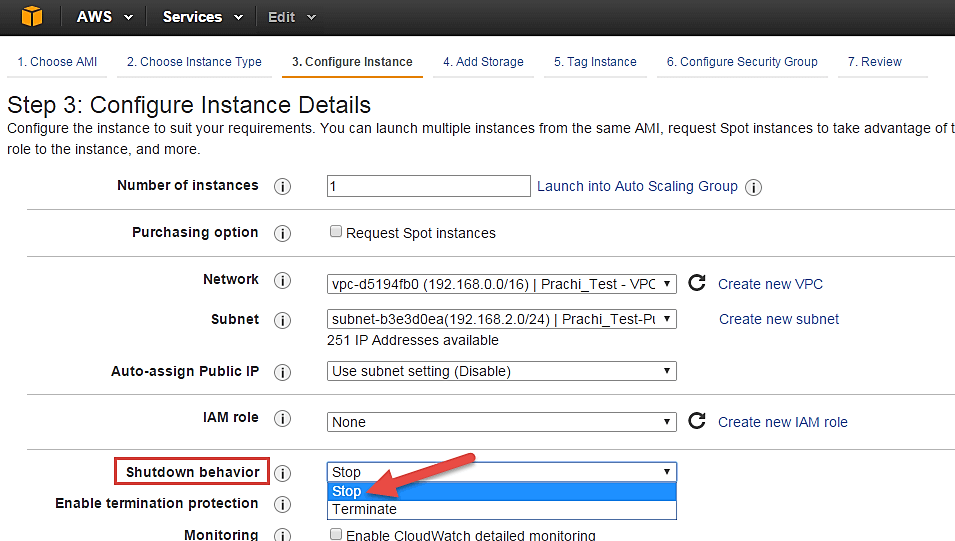The image size is (955, 541).
Task: Enable the Request Spot instances checkbox
Action: pyautogui.click(x=336, y=232)
